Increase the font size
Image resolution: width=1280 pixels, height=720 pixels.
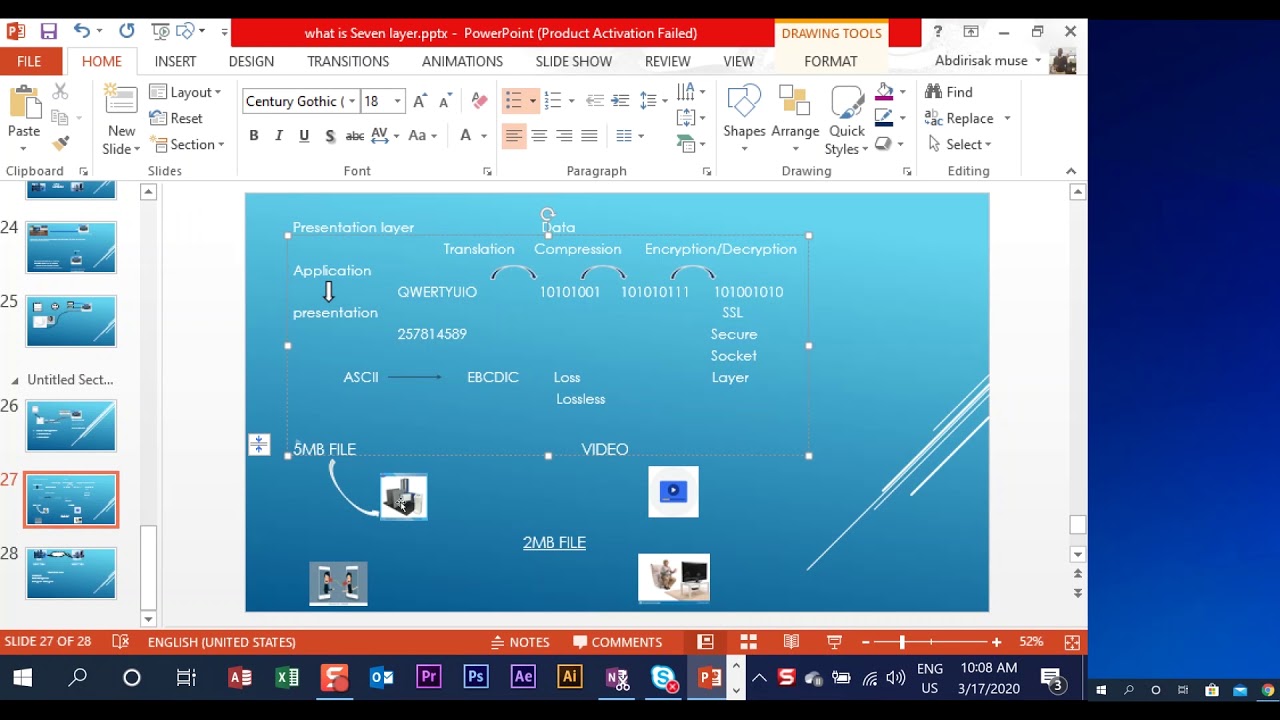(x=420, y=101)
